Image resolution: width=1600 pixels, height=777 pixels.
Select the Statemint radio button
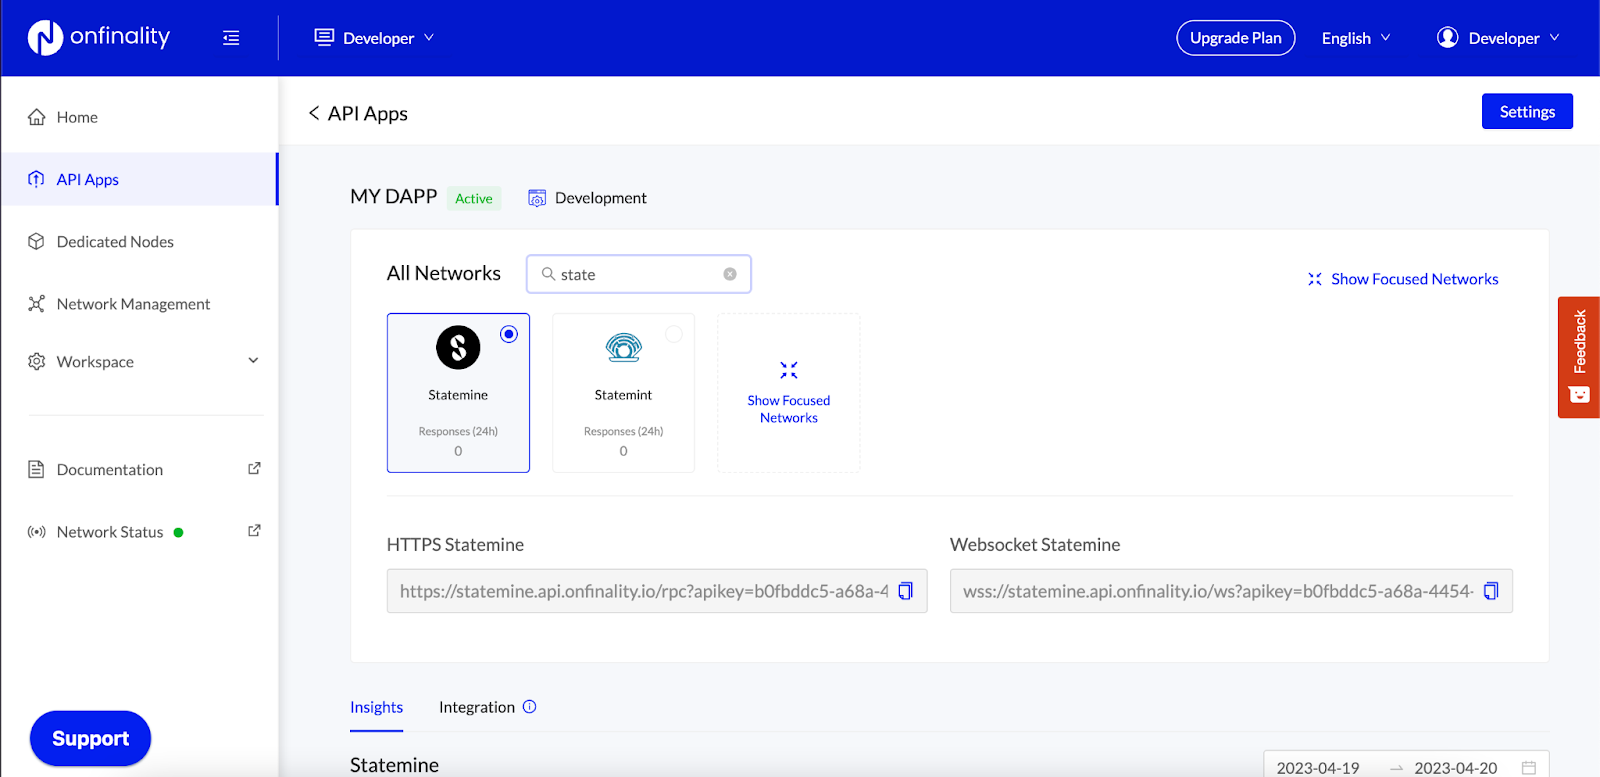click(x=674, y=334)
